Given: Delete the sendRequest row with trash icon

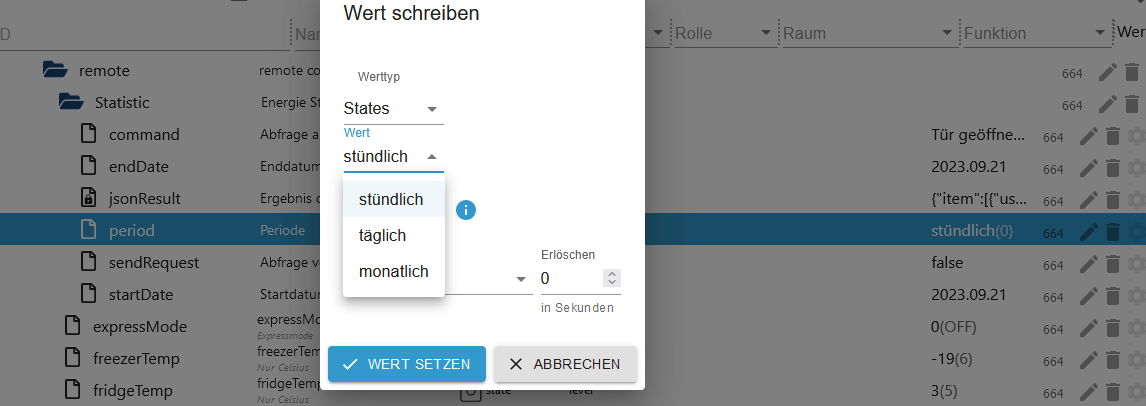Looking at the screenshot, I should [x=1112, y=264].
